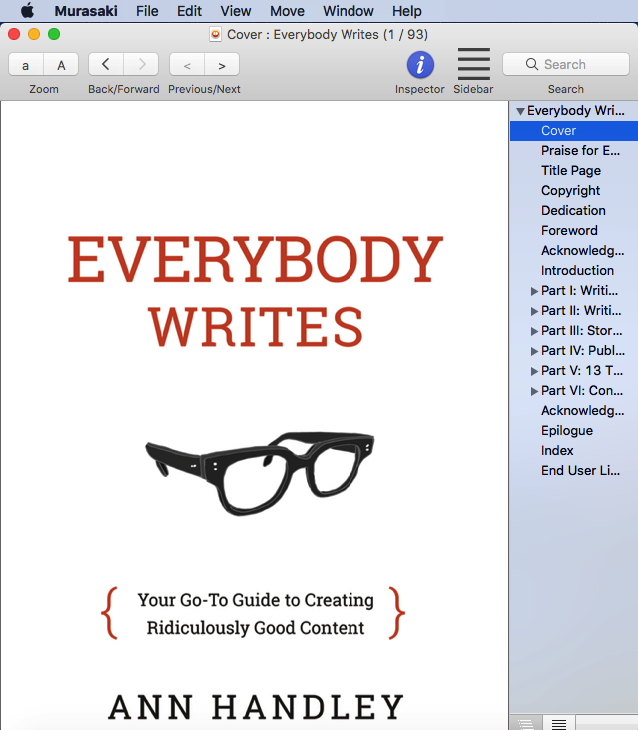
Task: Select the Part III: Stor... label
Action: [x=581, y=331]
